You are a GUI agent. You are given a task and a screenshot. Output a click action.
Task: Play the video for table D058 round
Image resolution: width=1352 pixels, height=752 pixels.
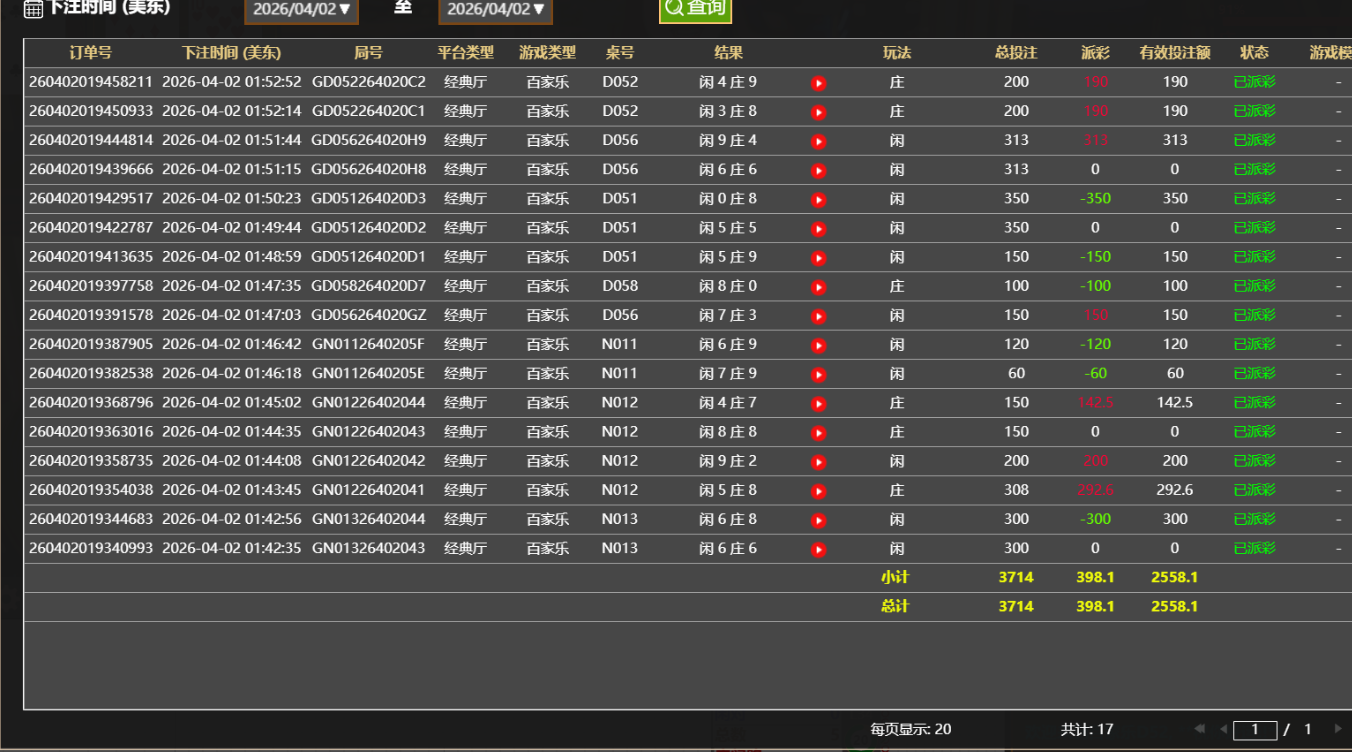coord(818,286)
